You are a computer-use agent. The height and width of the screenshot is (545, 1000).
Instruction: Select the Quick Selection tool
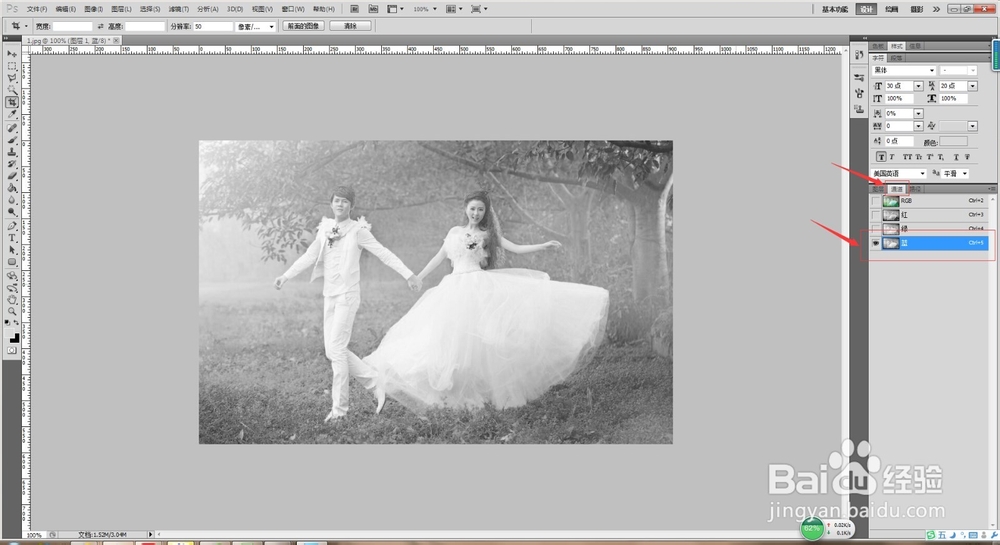click(x=12, y=90)
